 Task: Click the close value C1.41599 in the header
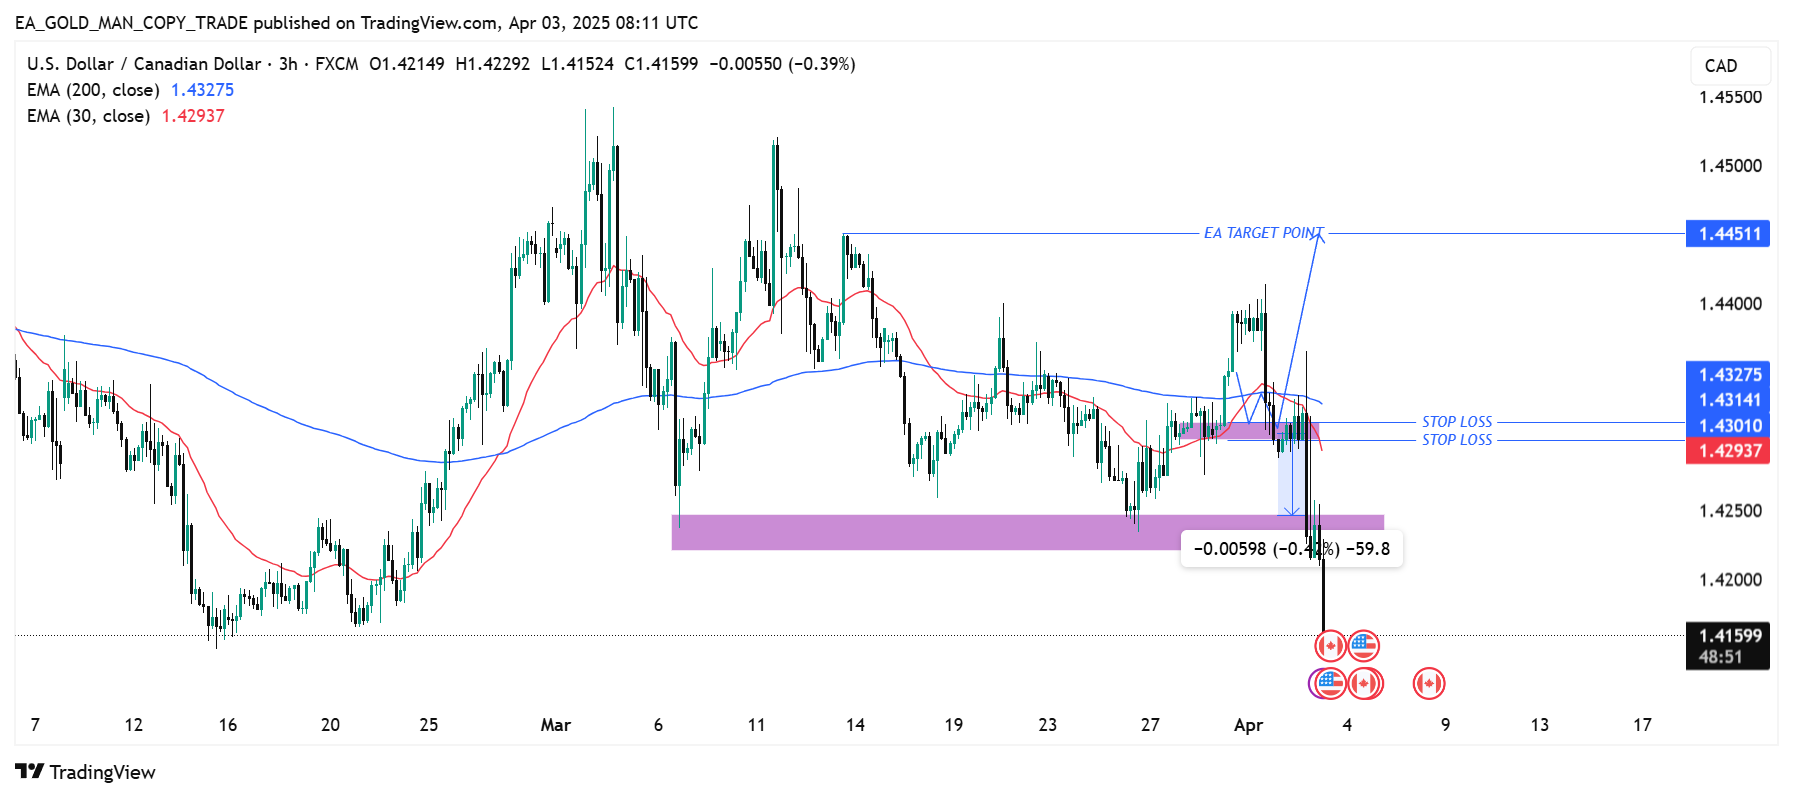point(661,64)
